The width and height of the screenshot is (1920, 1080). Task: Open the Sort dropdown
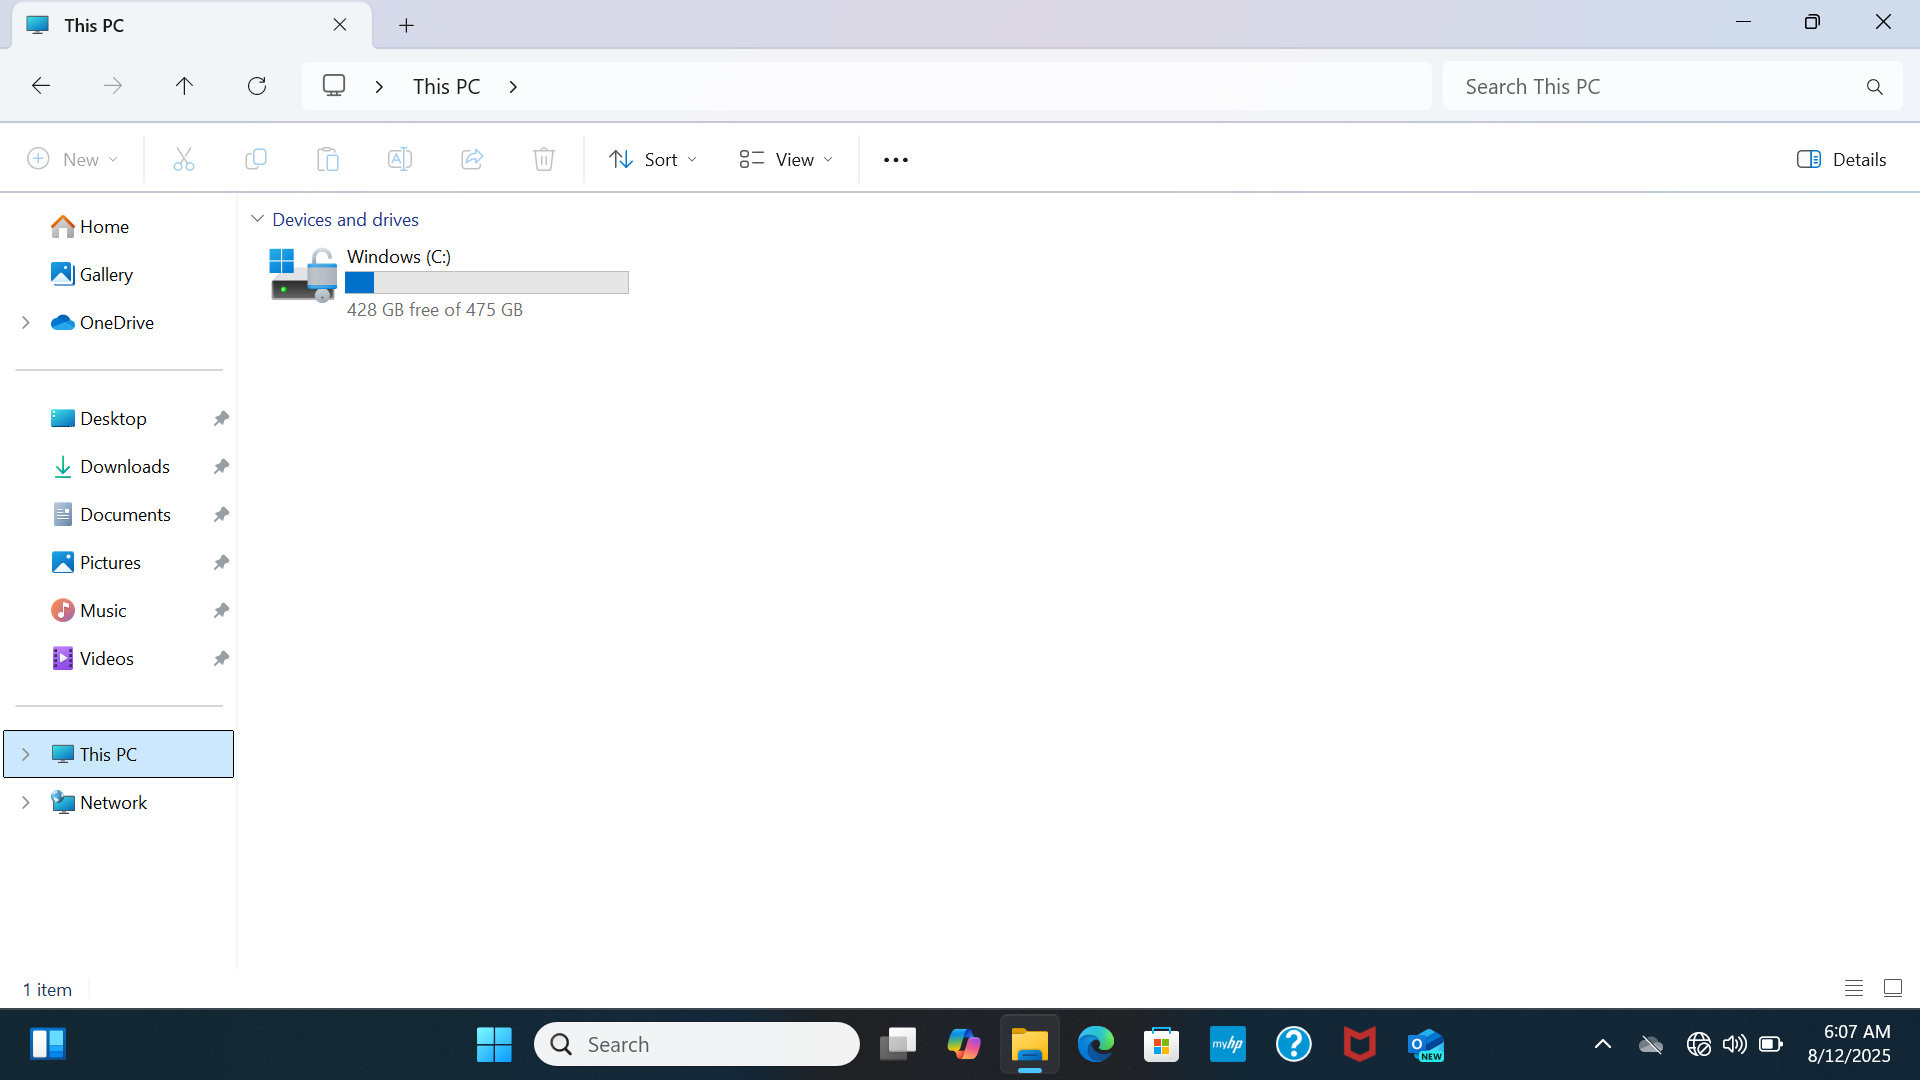click(653, 160)
